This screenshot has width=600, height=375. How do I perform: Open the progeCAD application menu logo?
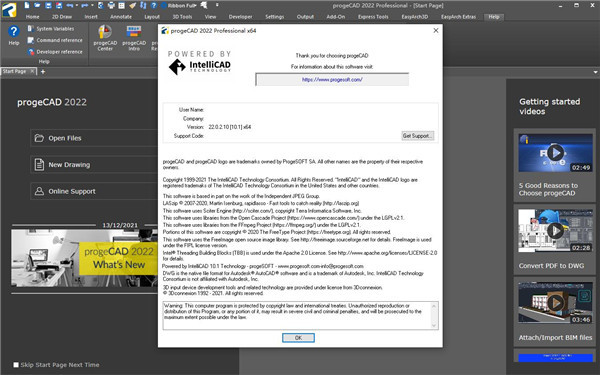pos(9,9)
